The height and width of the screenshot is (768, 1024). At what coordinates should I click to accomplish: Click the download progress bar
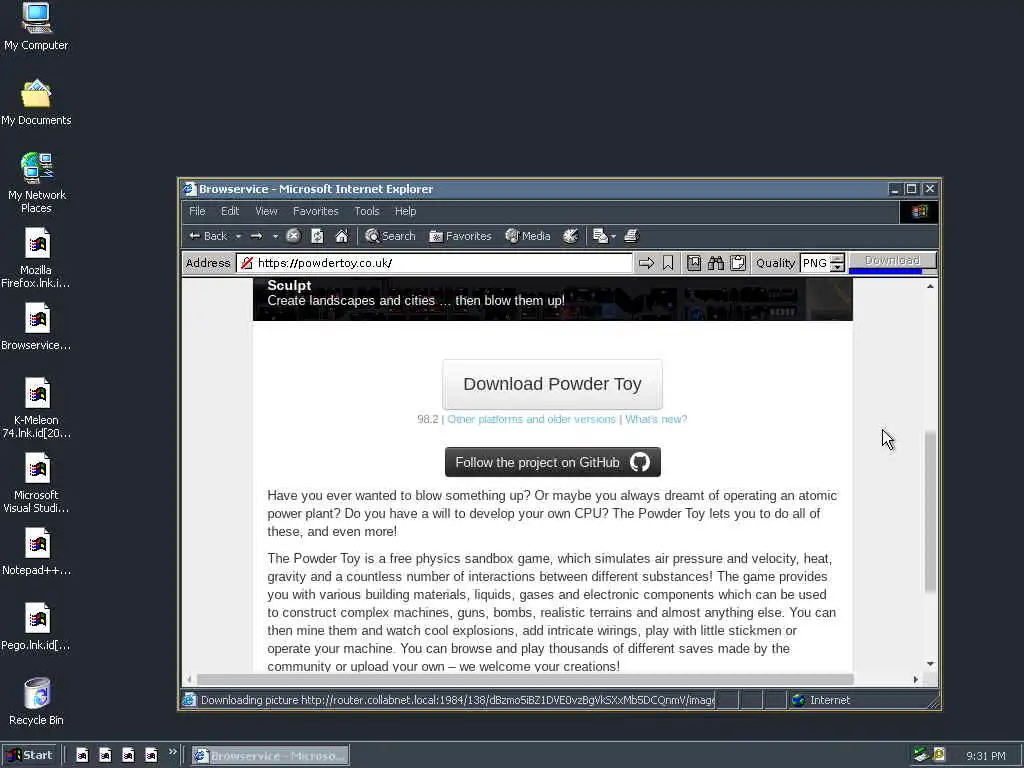(x=892, y=271)
